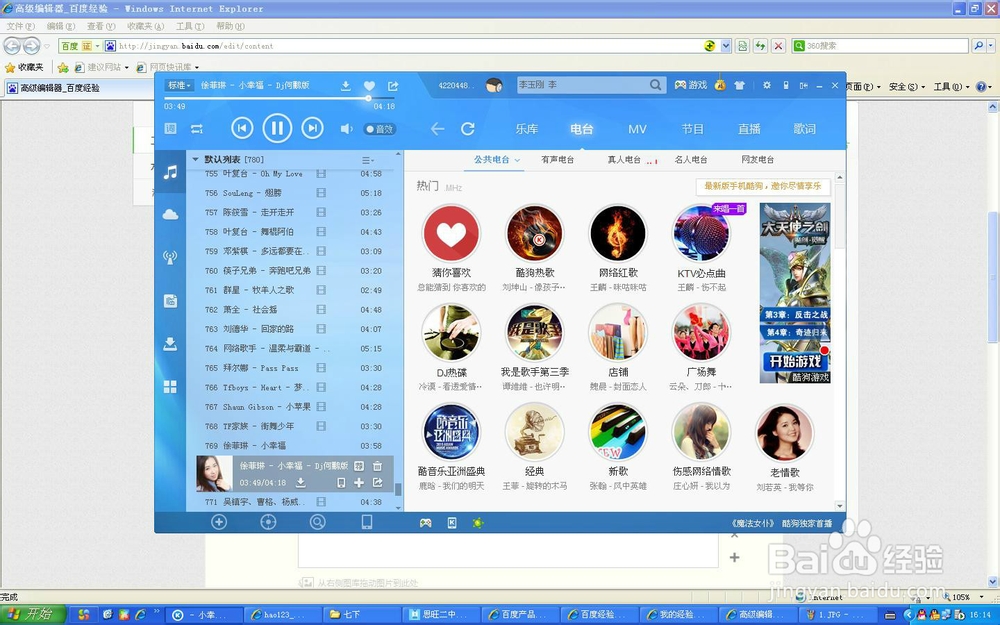Open Internet Explorer 收藏夹 favorites button
The image size is (1000, 625).
pyautogui.click(x=24, y=67)
